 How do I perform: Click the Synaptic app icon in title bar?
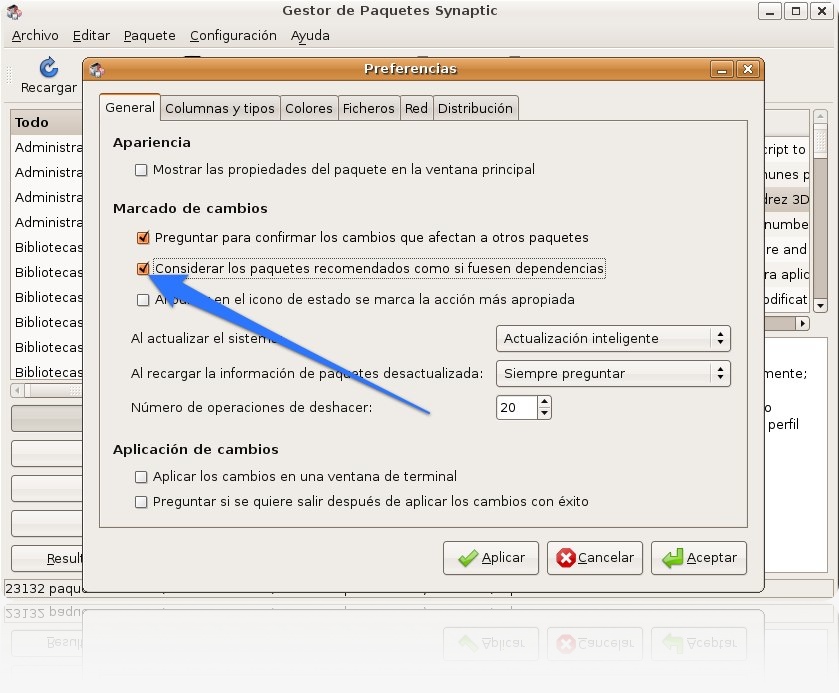click(14, 11)
